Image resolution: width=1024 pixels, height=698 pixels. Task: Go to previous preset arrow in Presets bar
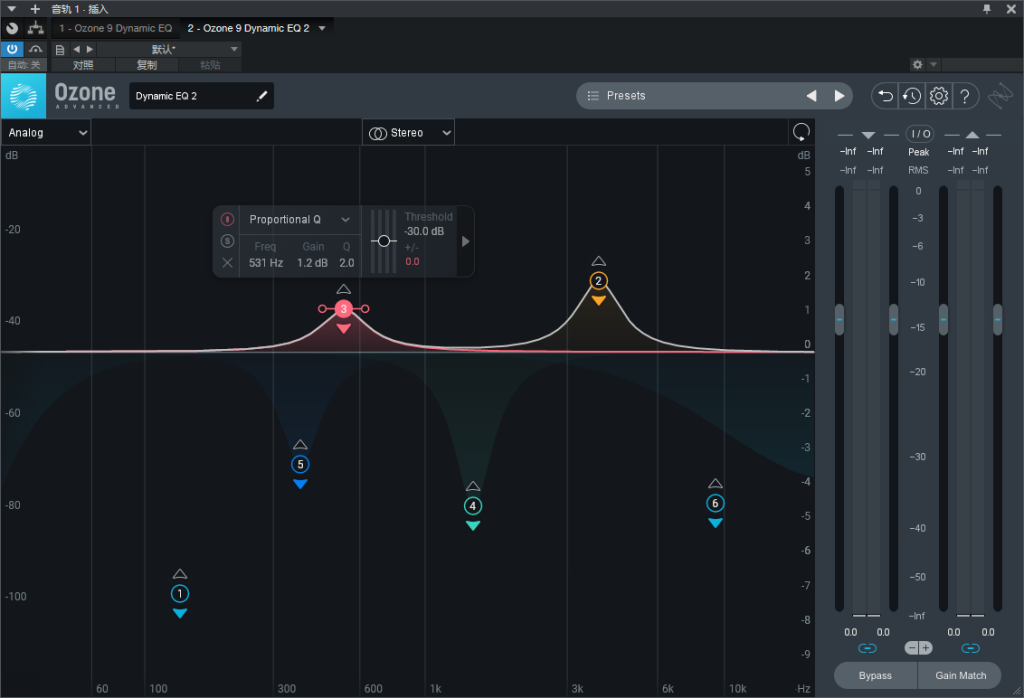811,96
